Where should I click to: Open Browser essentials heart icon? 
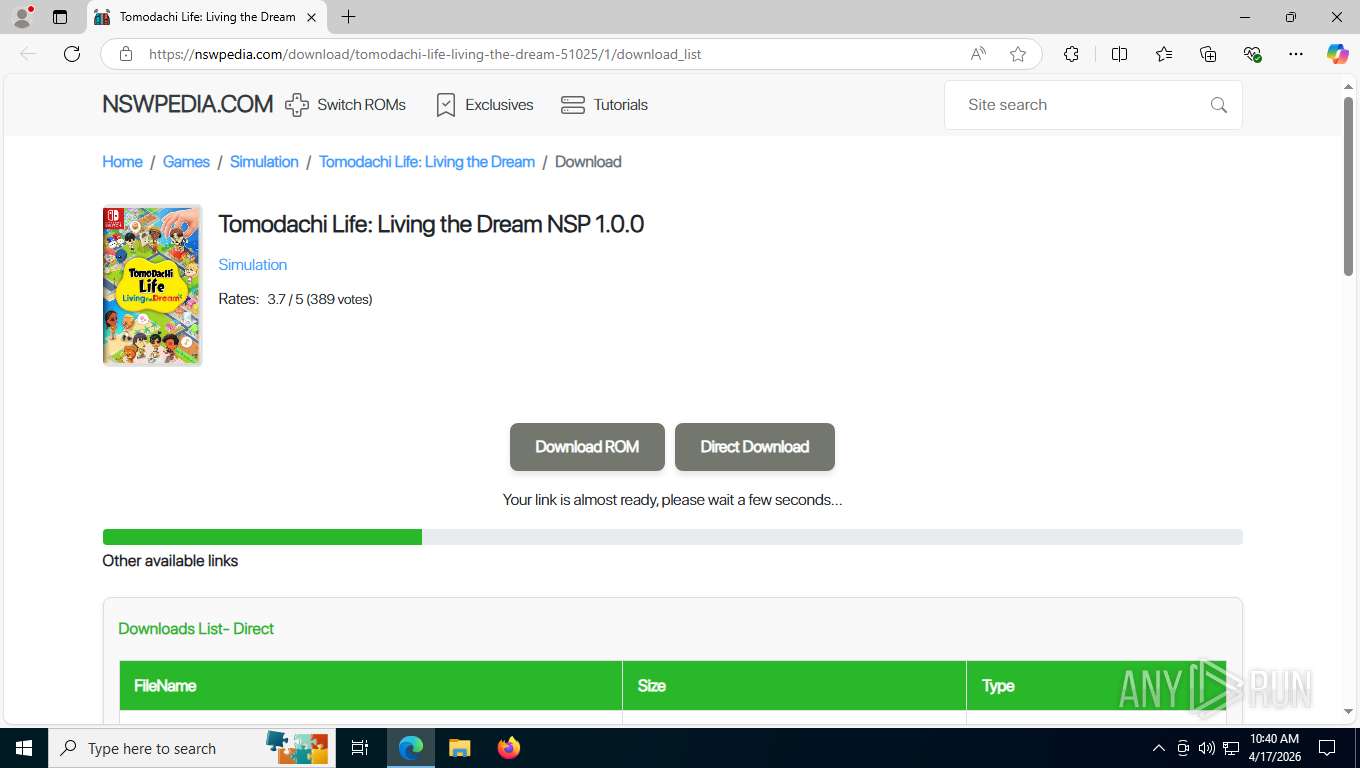point(1252,54)
